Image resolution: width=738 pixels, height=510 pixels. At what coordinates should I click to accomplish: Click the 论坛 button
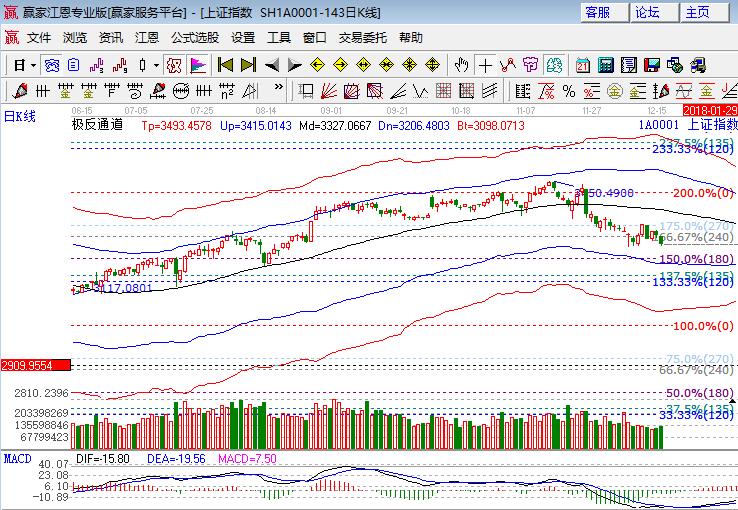coord(647,12)
